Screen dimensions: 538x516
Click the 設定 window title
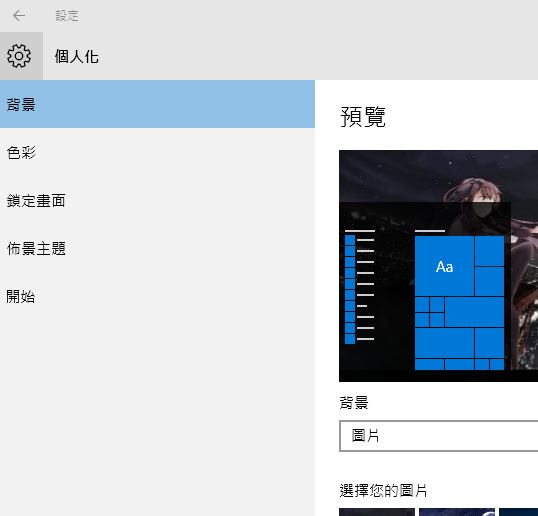coord(67,16)
